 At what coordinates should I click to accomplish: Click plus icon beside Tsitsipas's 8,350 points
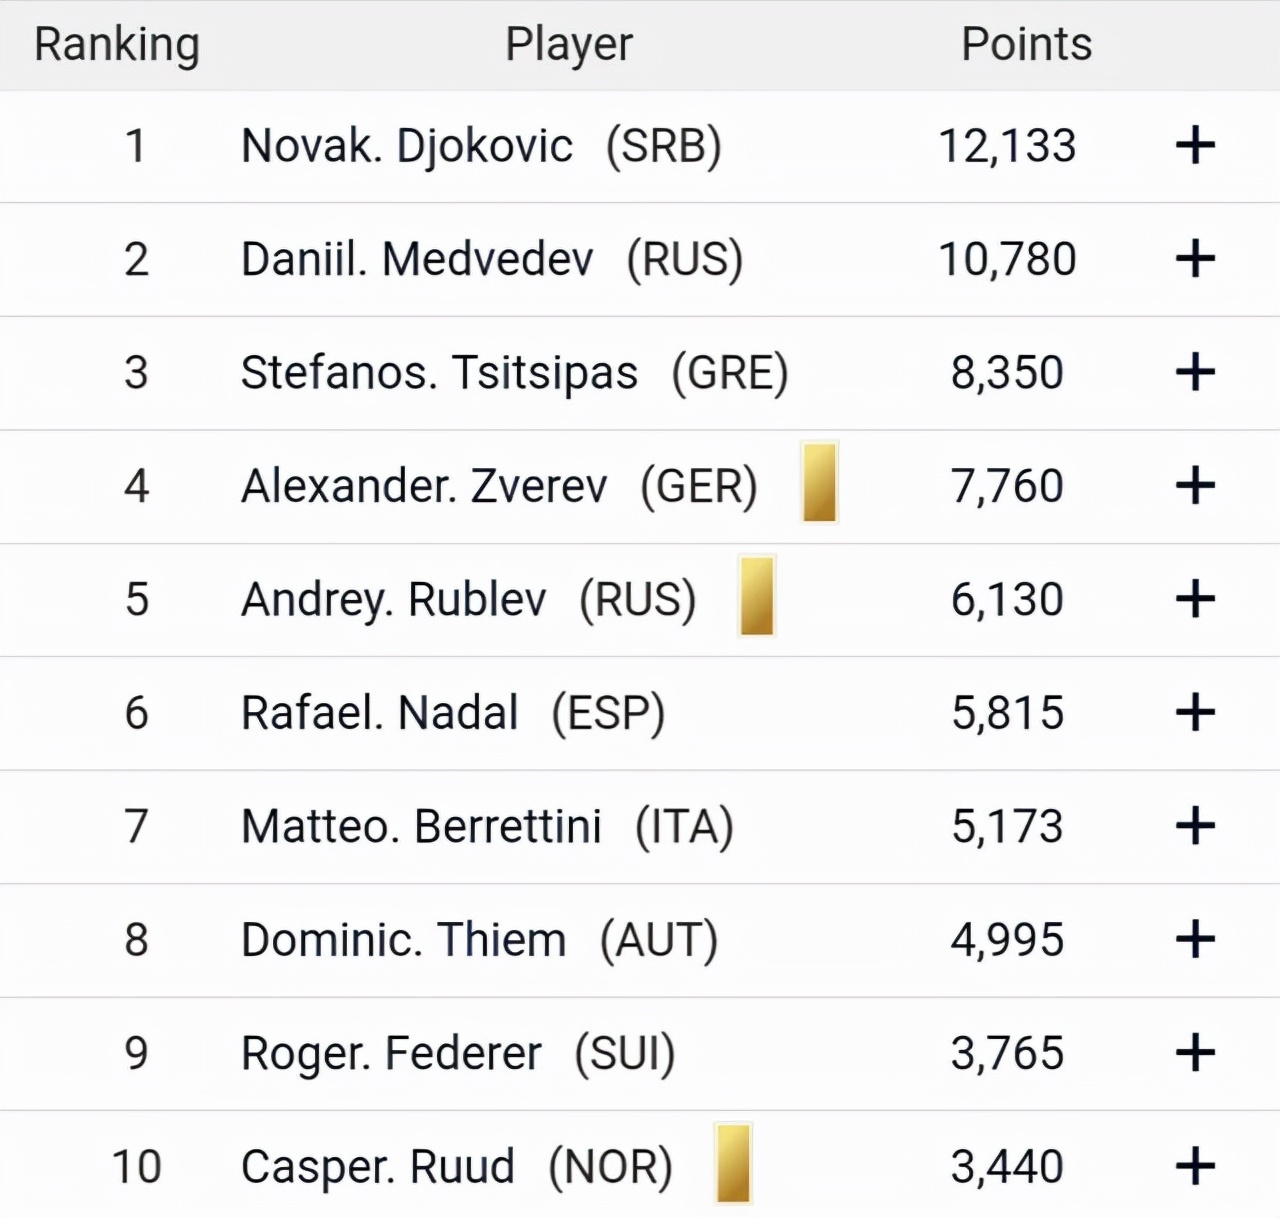tap(1195, 372)
